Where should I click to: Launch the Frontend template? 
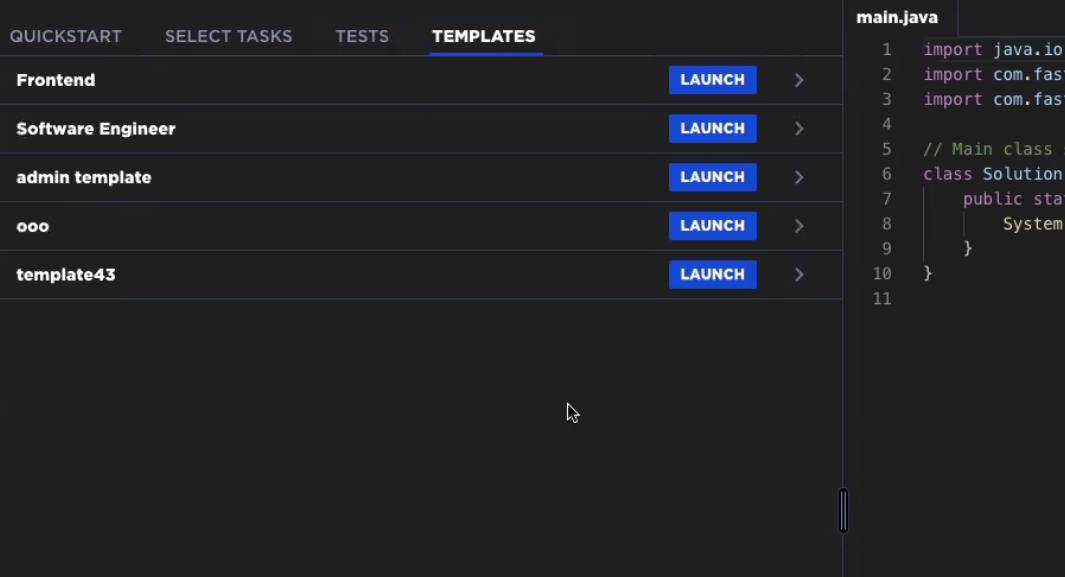[x=712, y=79]
